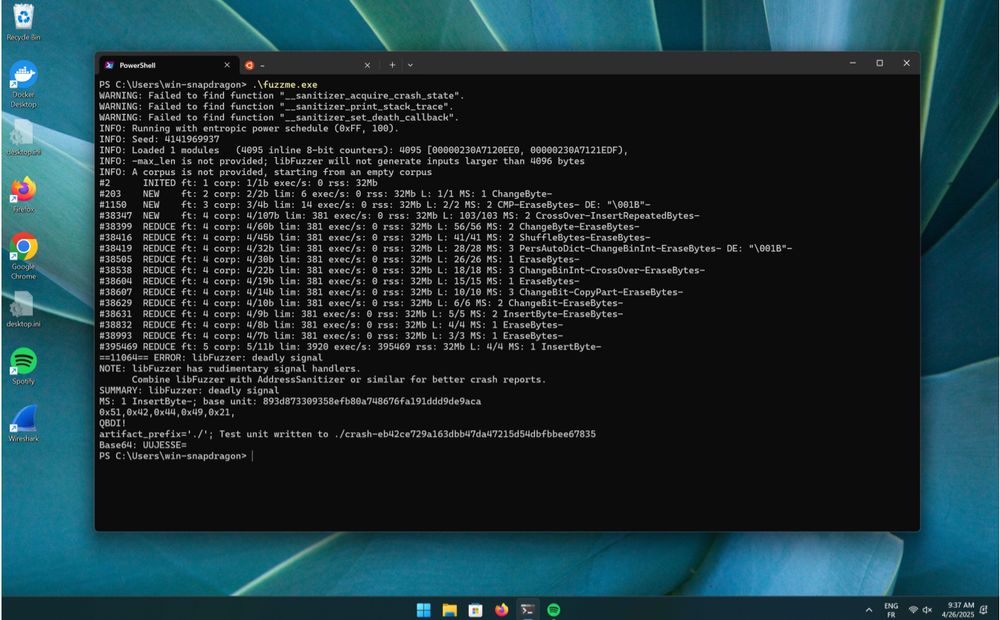Click the '#38832 REDUCE' output line
Image resolution: width=1000 pixels, height=620 pixels.
331,325
